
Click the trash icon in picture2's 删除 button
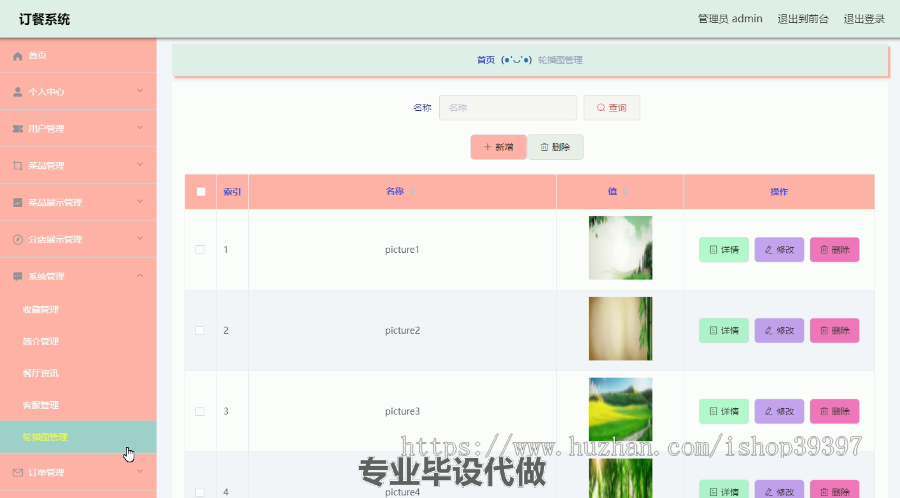824,330
